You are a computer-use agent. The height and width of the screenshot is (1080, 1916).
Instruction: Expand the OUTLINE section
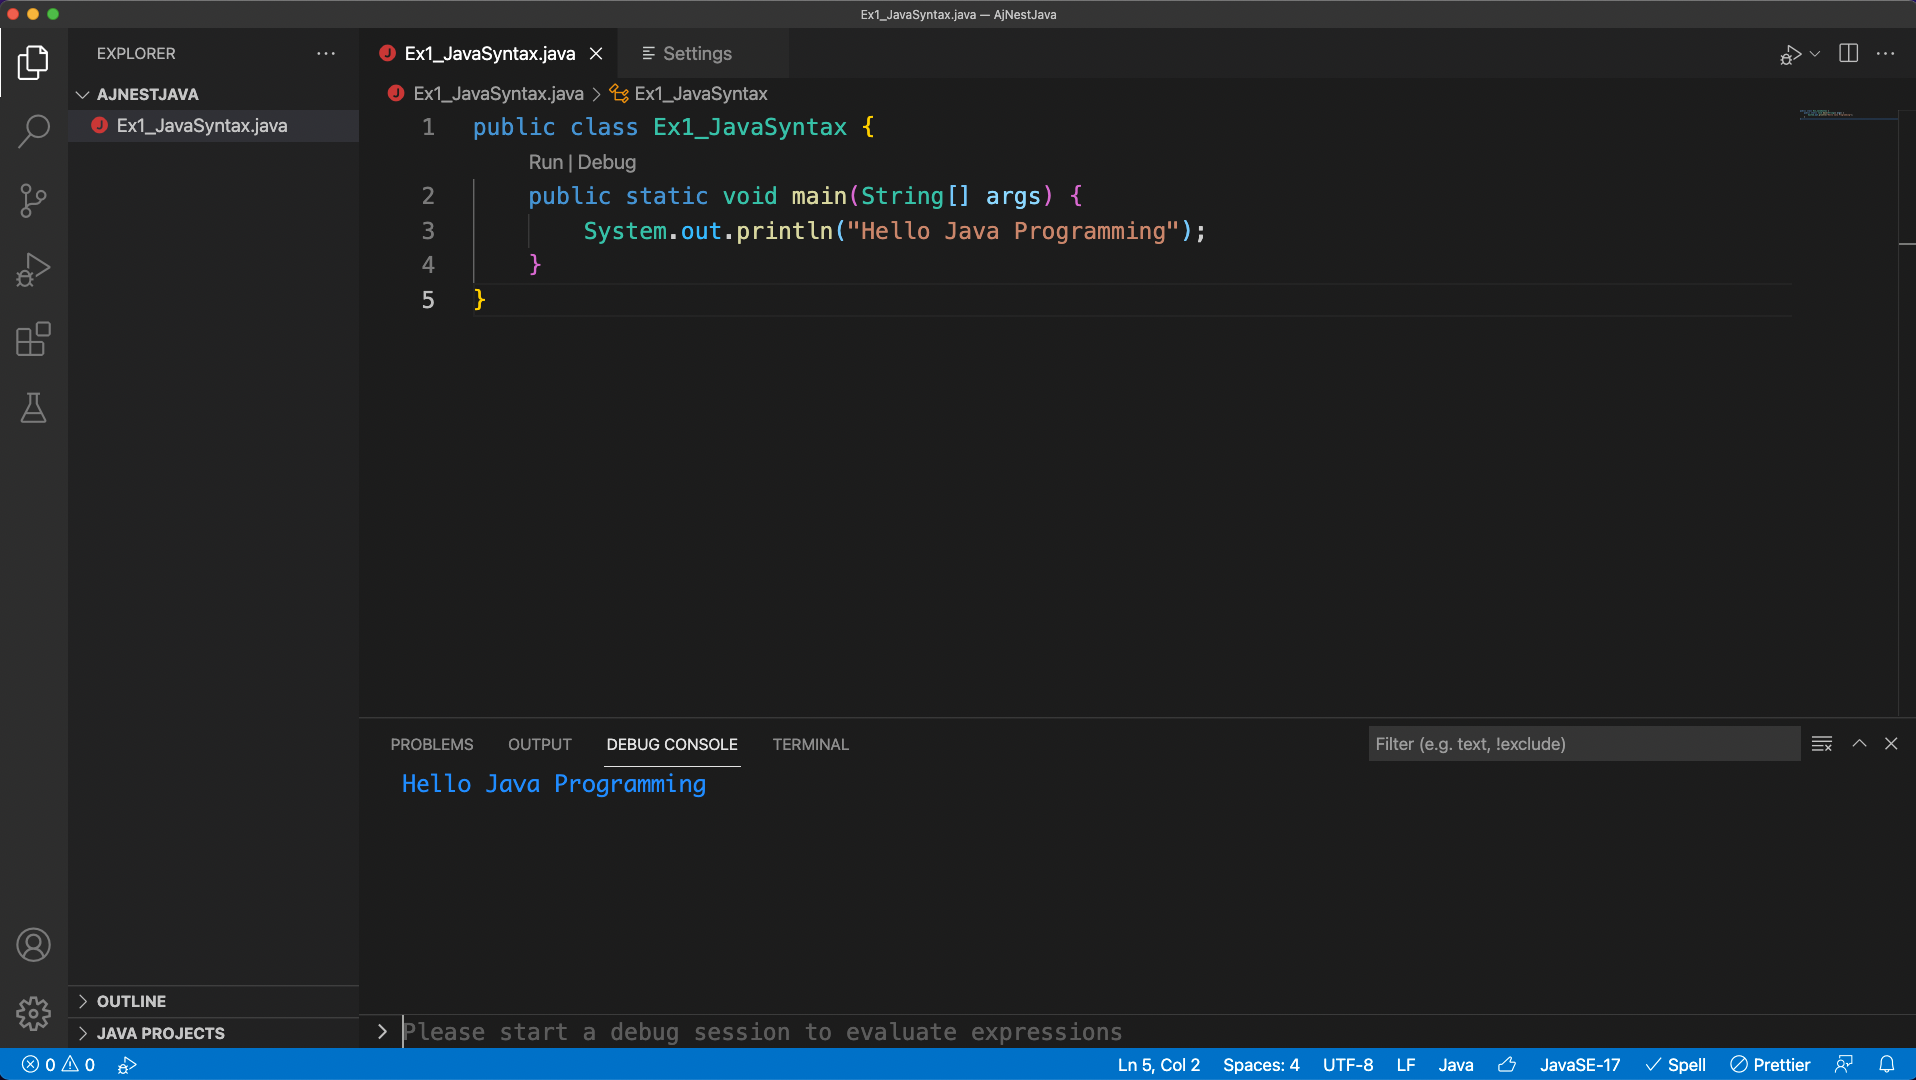point(131,1001)
